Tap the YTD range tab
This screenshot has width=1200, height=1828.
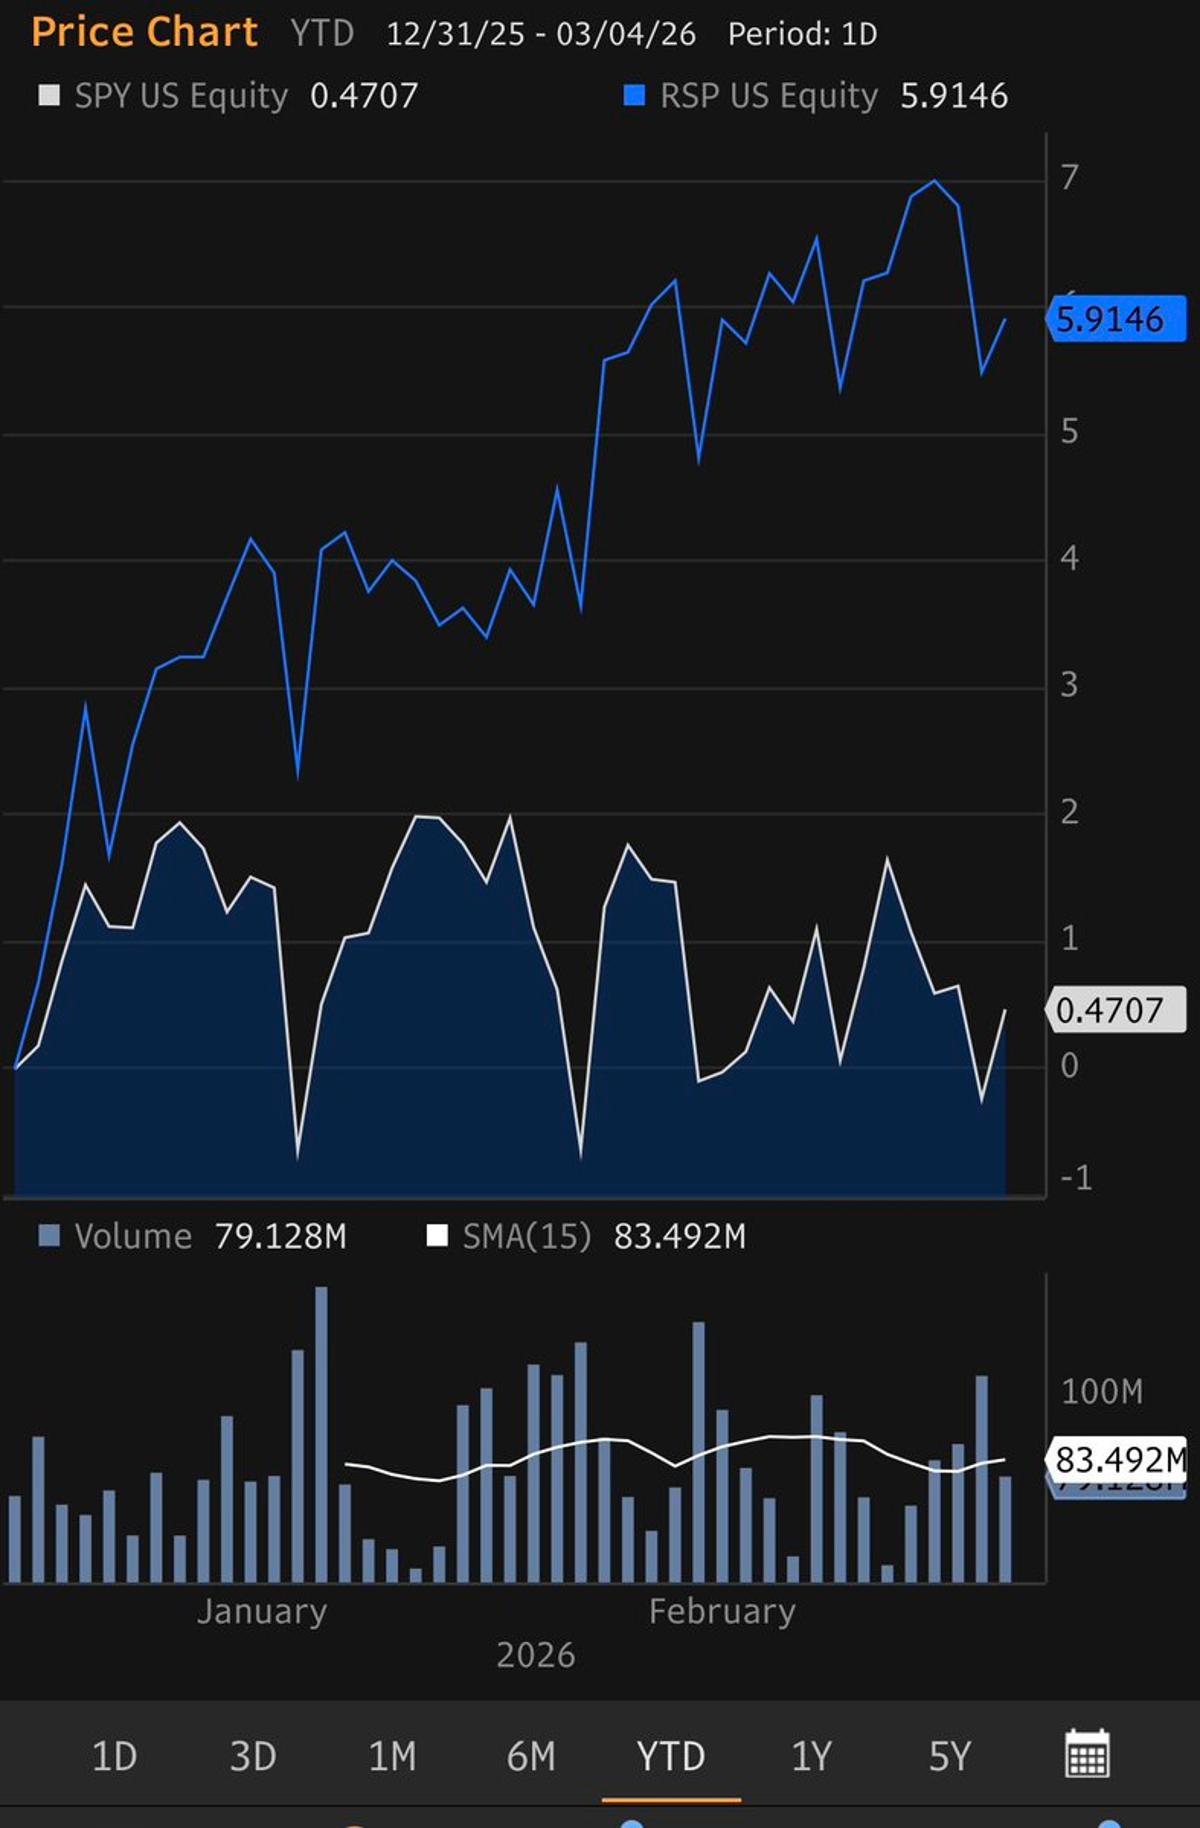(x=671, y=1756)
